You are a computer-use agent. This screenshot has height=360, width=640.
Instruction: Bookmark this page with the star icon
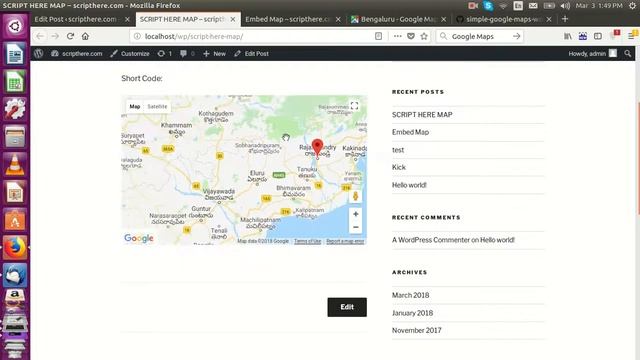coord(424,36)
